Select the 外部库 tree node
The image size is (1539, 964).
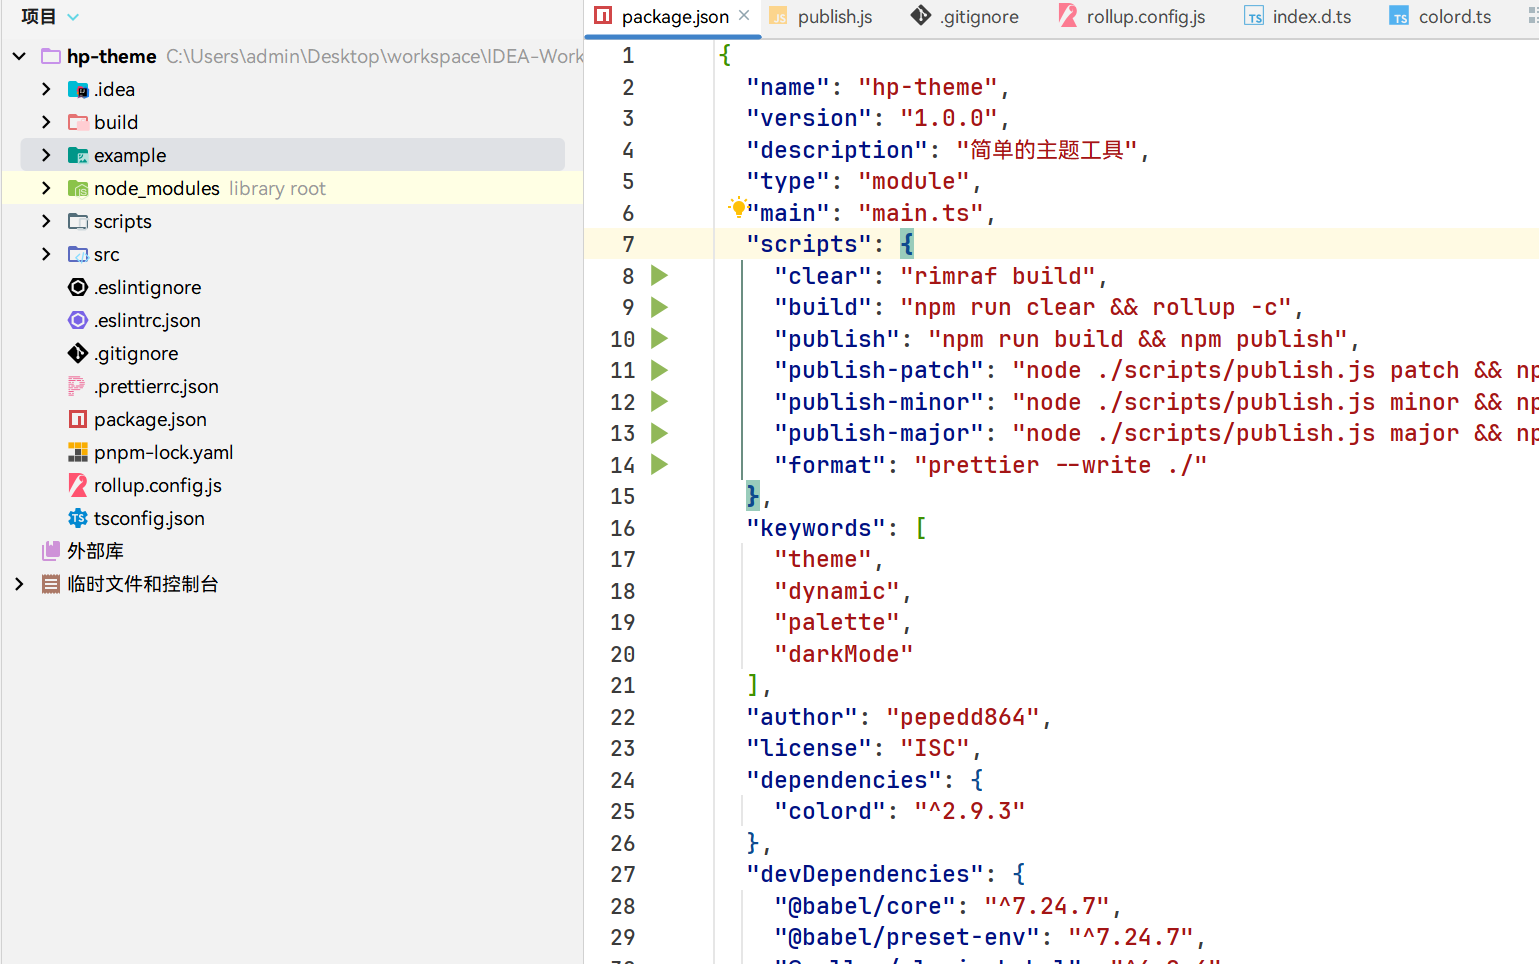95,551
